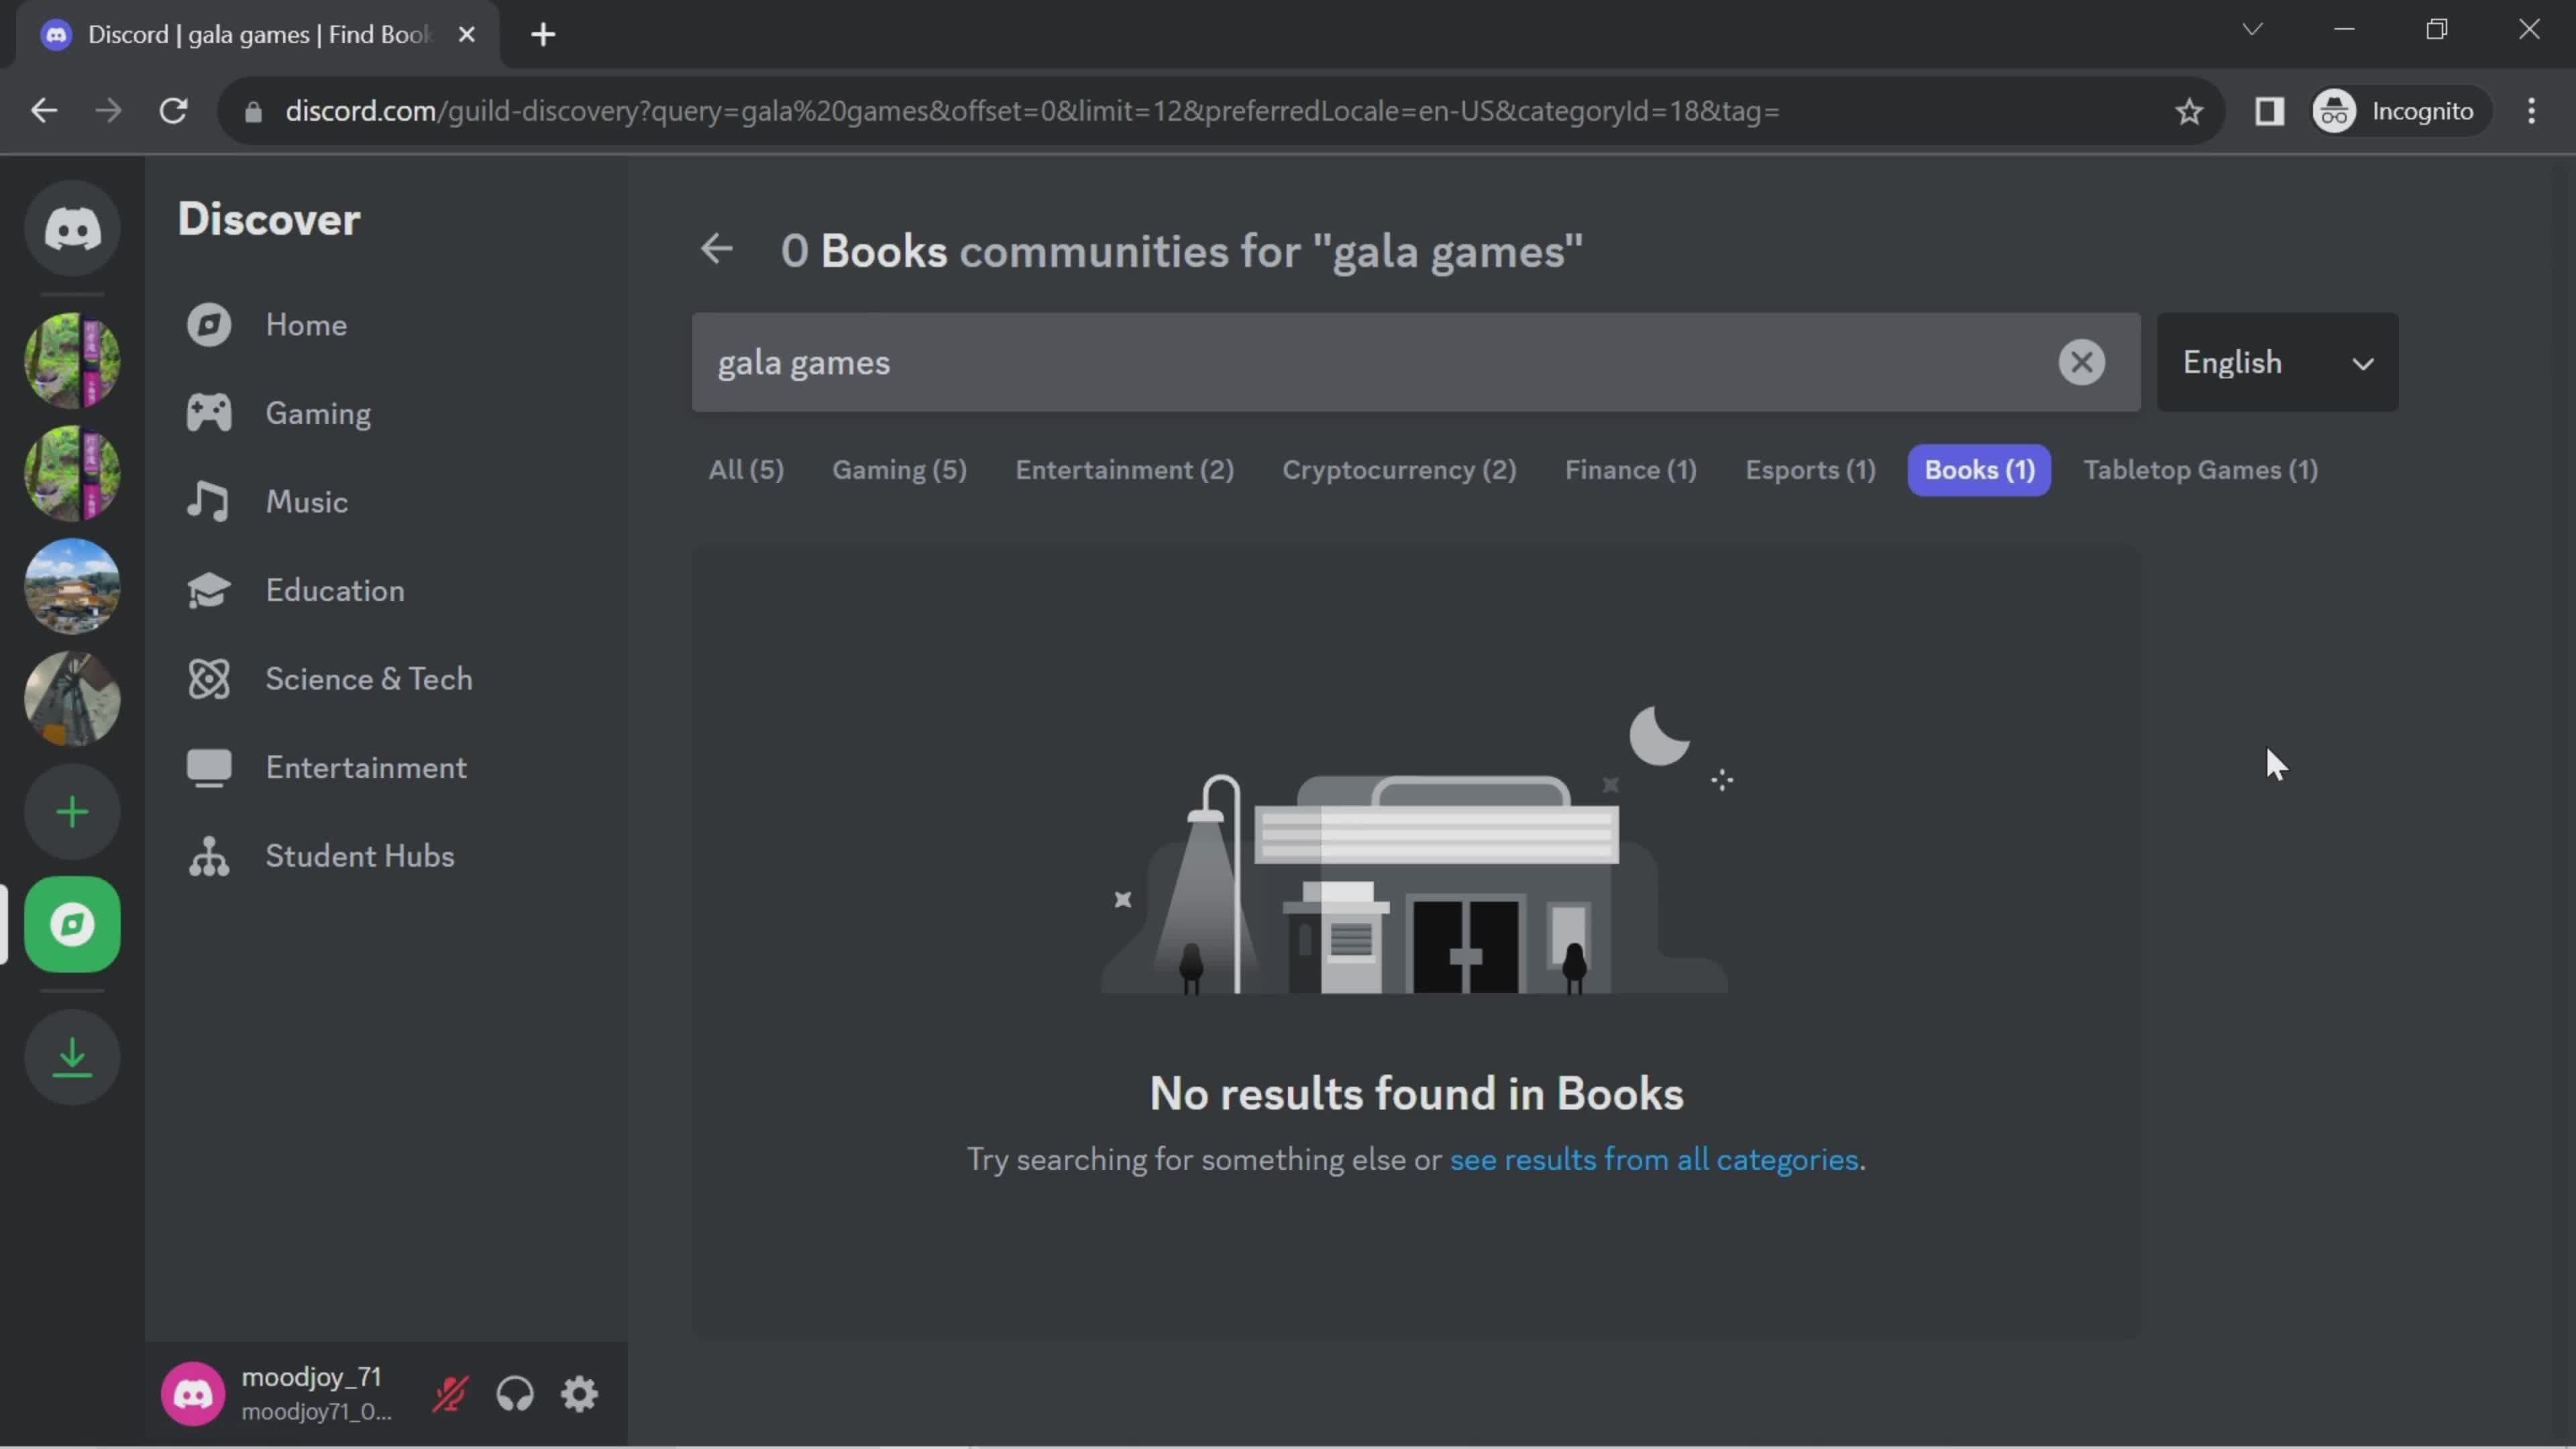Viewport: 2576px width, 1449px height.
Task: Select the Esports (1) filter tab
Action: [x=1810, y=469]
